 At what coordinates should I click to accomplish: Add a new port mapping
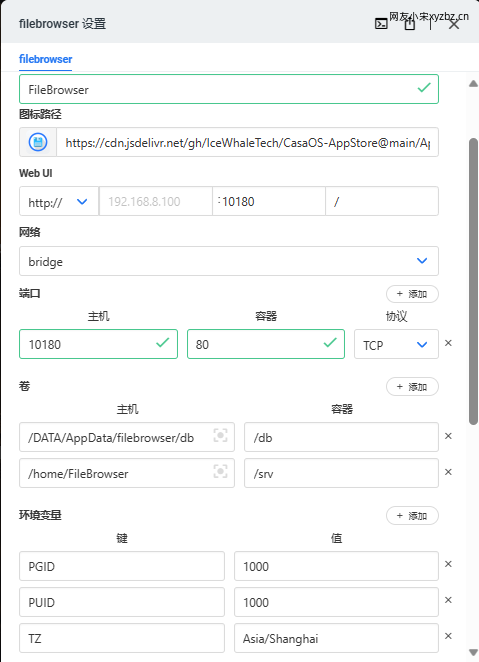pos(412,294)
